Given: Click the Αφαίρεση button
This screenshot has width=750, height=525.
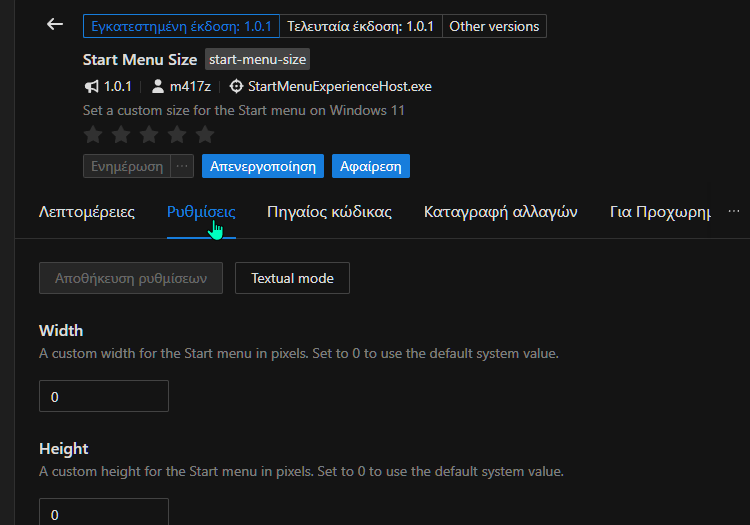Looking at the screenshot, I should [370, 166].
